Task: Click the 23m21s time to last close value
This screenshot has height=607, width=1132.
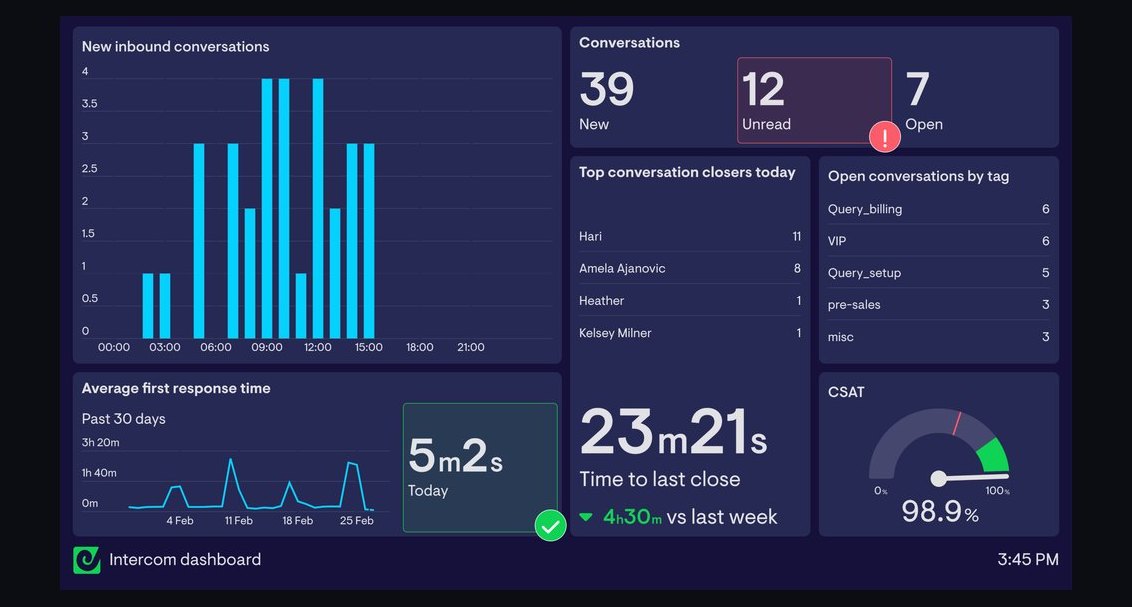Action: 673,432
